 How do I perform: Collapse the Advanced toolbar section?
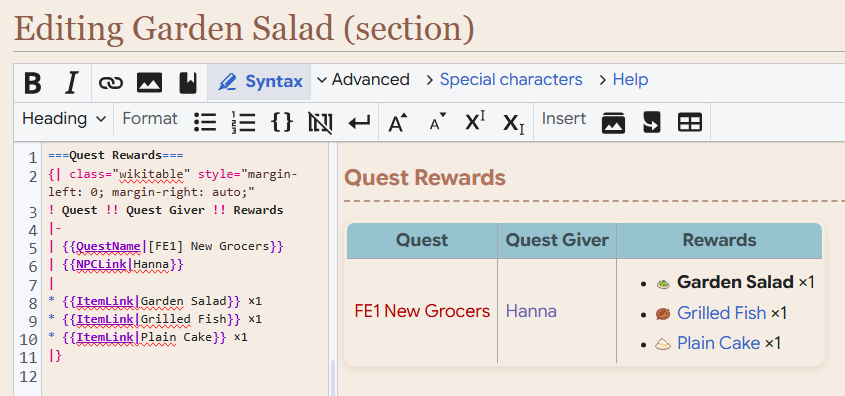[x=363, y=80]
